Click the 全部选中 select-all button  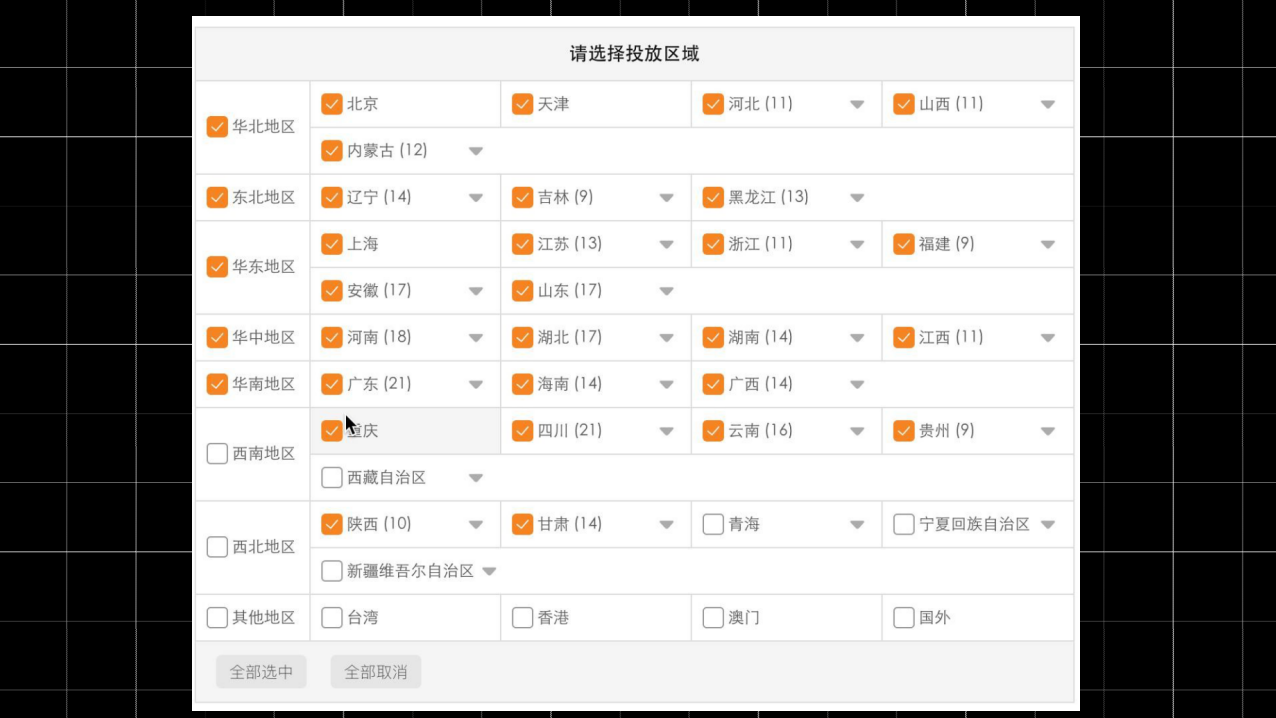tap(261, 672)
